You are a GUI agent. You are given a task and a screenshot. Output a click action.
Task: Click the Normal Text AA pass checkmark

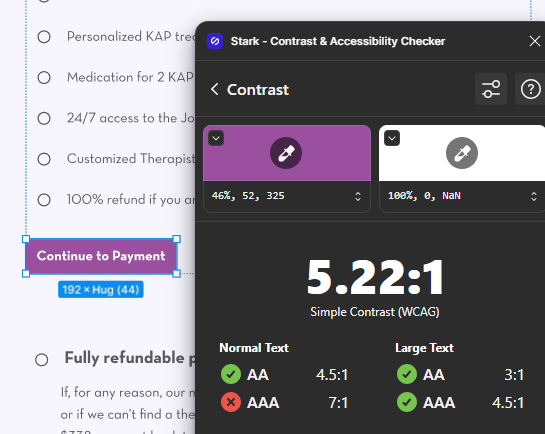pyautogui.click(x=231, y=374)
